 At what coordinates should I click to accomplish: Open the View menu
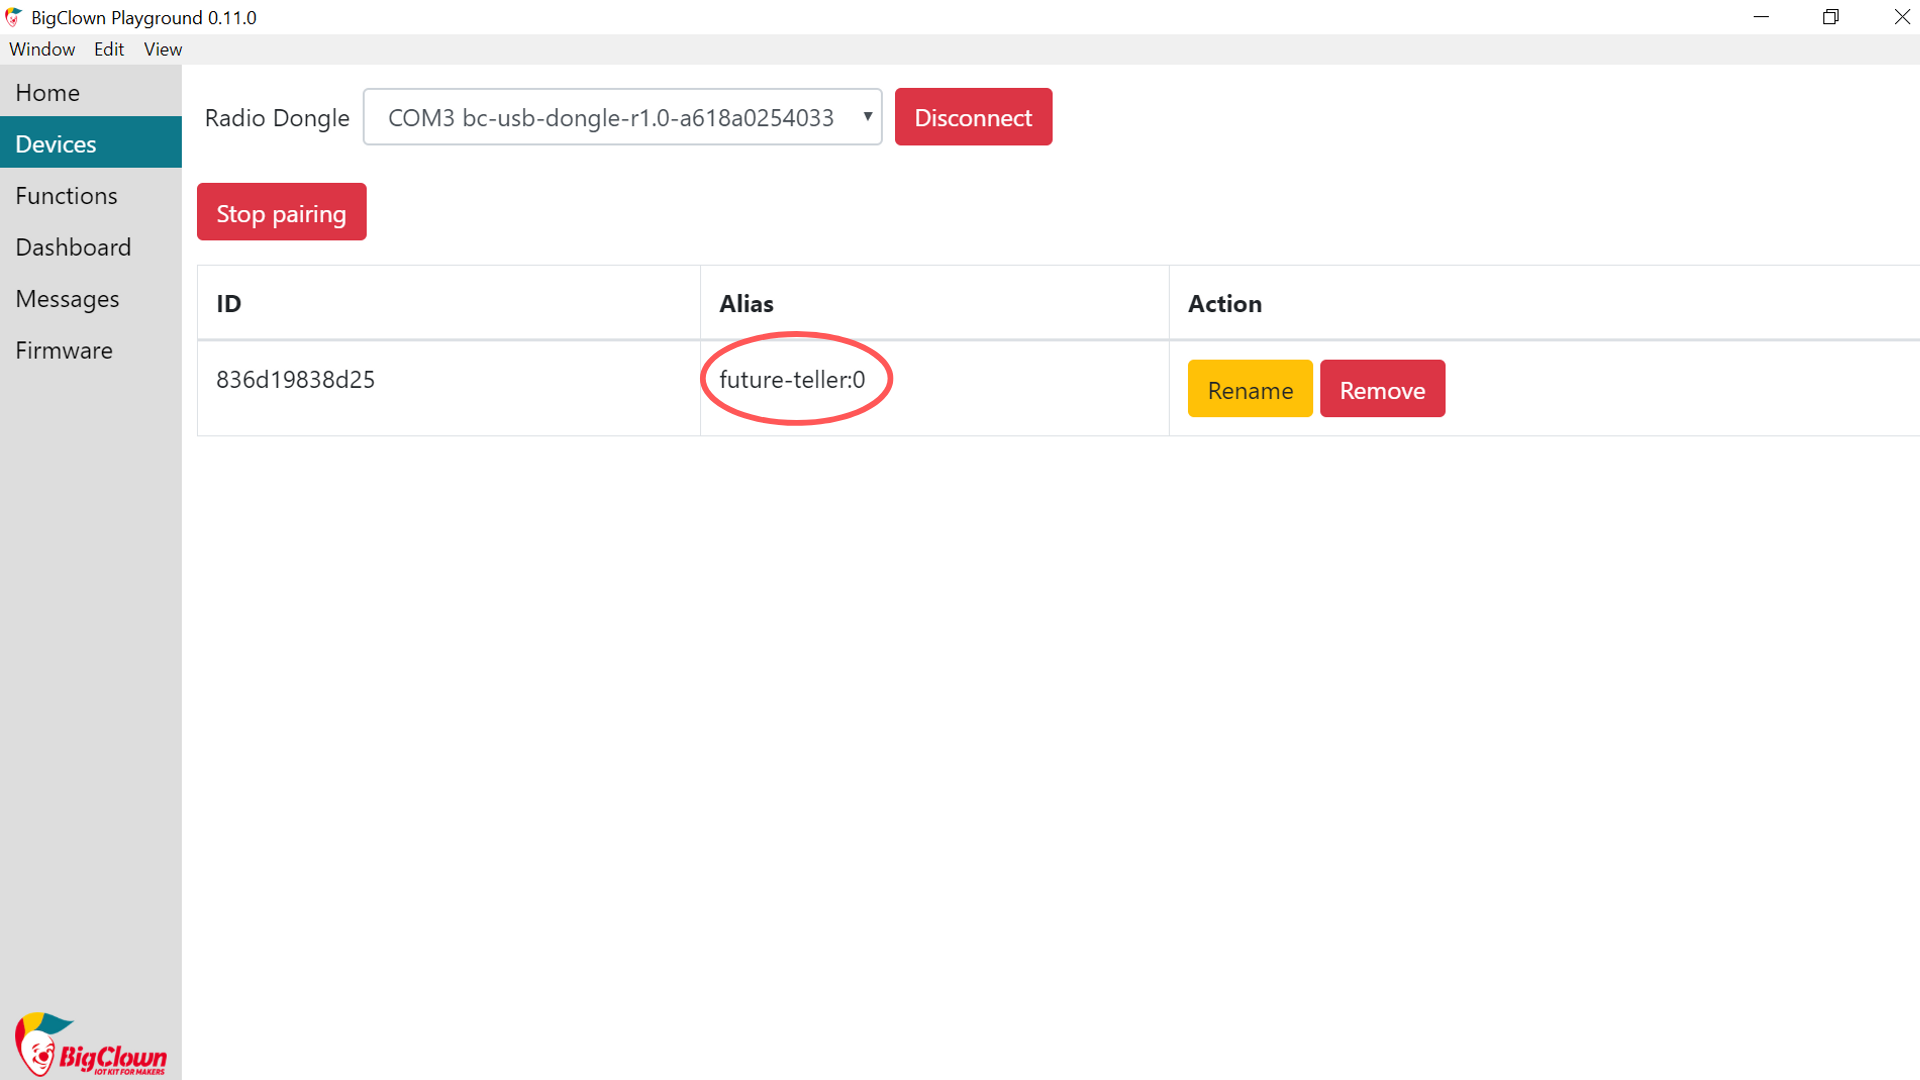(x=163, y=49)
